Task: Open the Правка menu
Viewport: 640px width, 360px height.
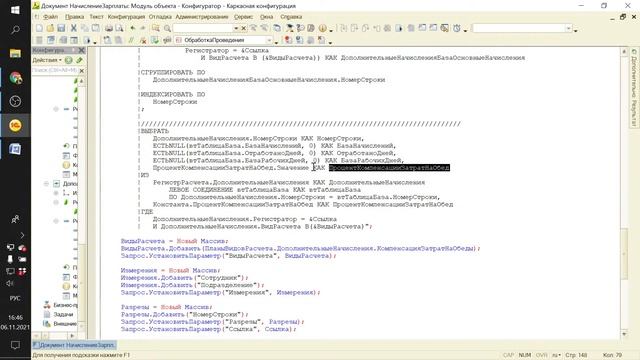Action: (x=74, y=17)
